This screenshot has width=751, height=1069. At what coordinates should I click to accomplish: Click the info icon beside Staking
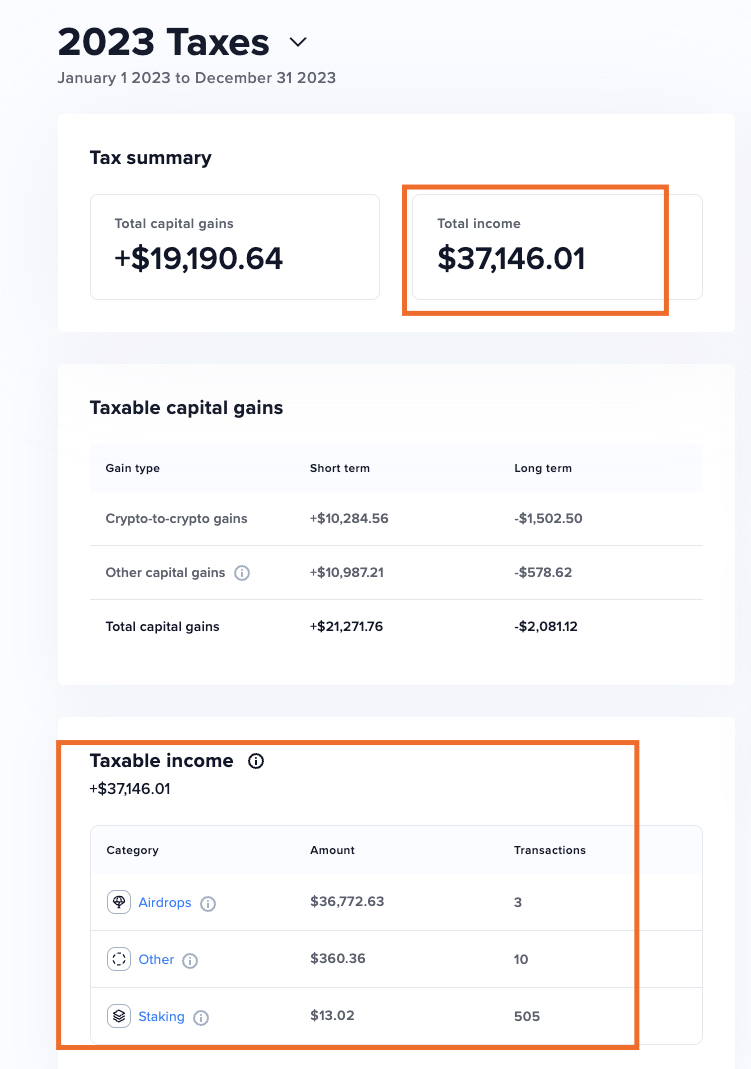click(201, 1017)
